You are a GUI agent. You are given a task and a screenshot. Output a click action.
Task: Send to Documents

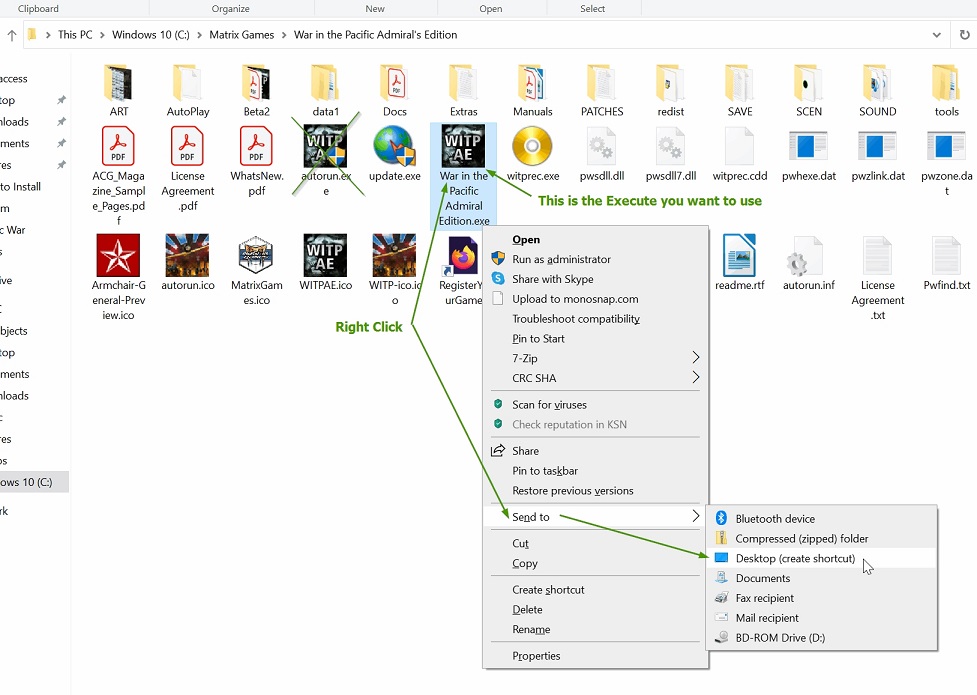pyautogui.click(x=822, y=578)
